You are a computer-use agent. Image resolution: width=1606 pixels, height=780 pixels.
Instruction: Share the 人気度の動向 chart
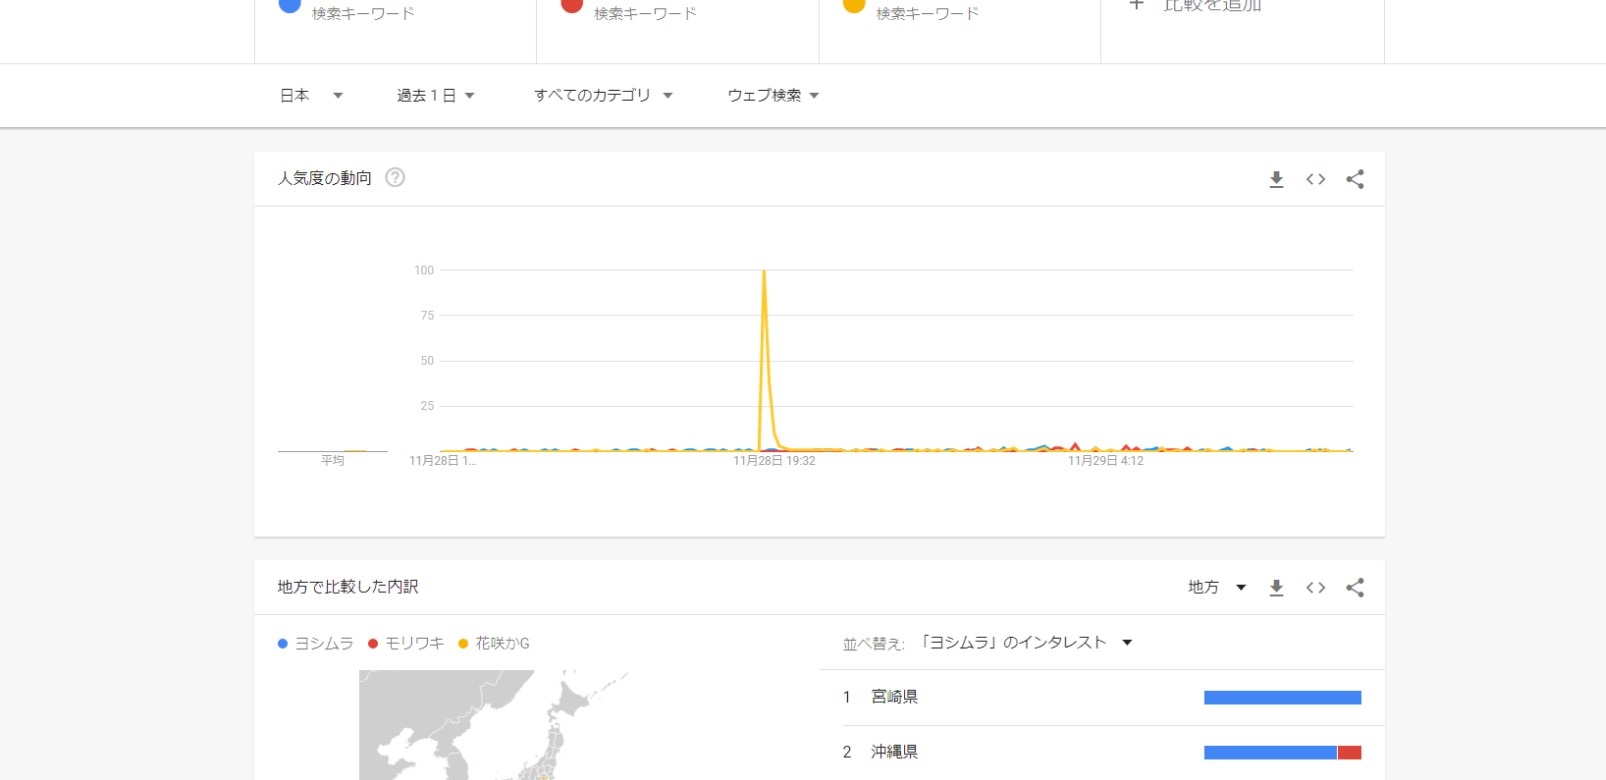1355,179
